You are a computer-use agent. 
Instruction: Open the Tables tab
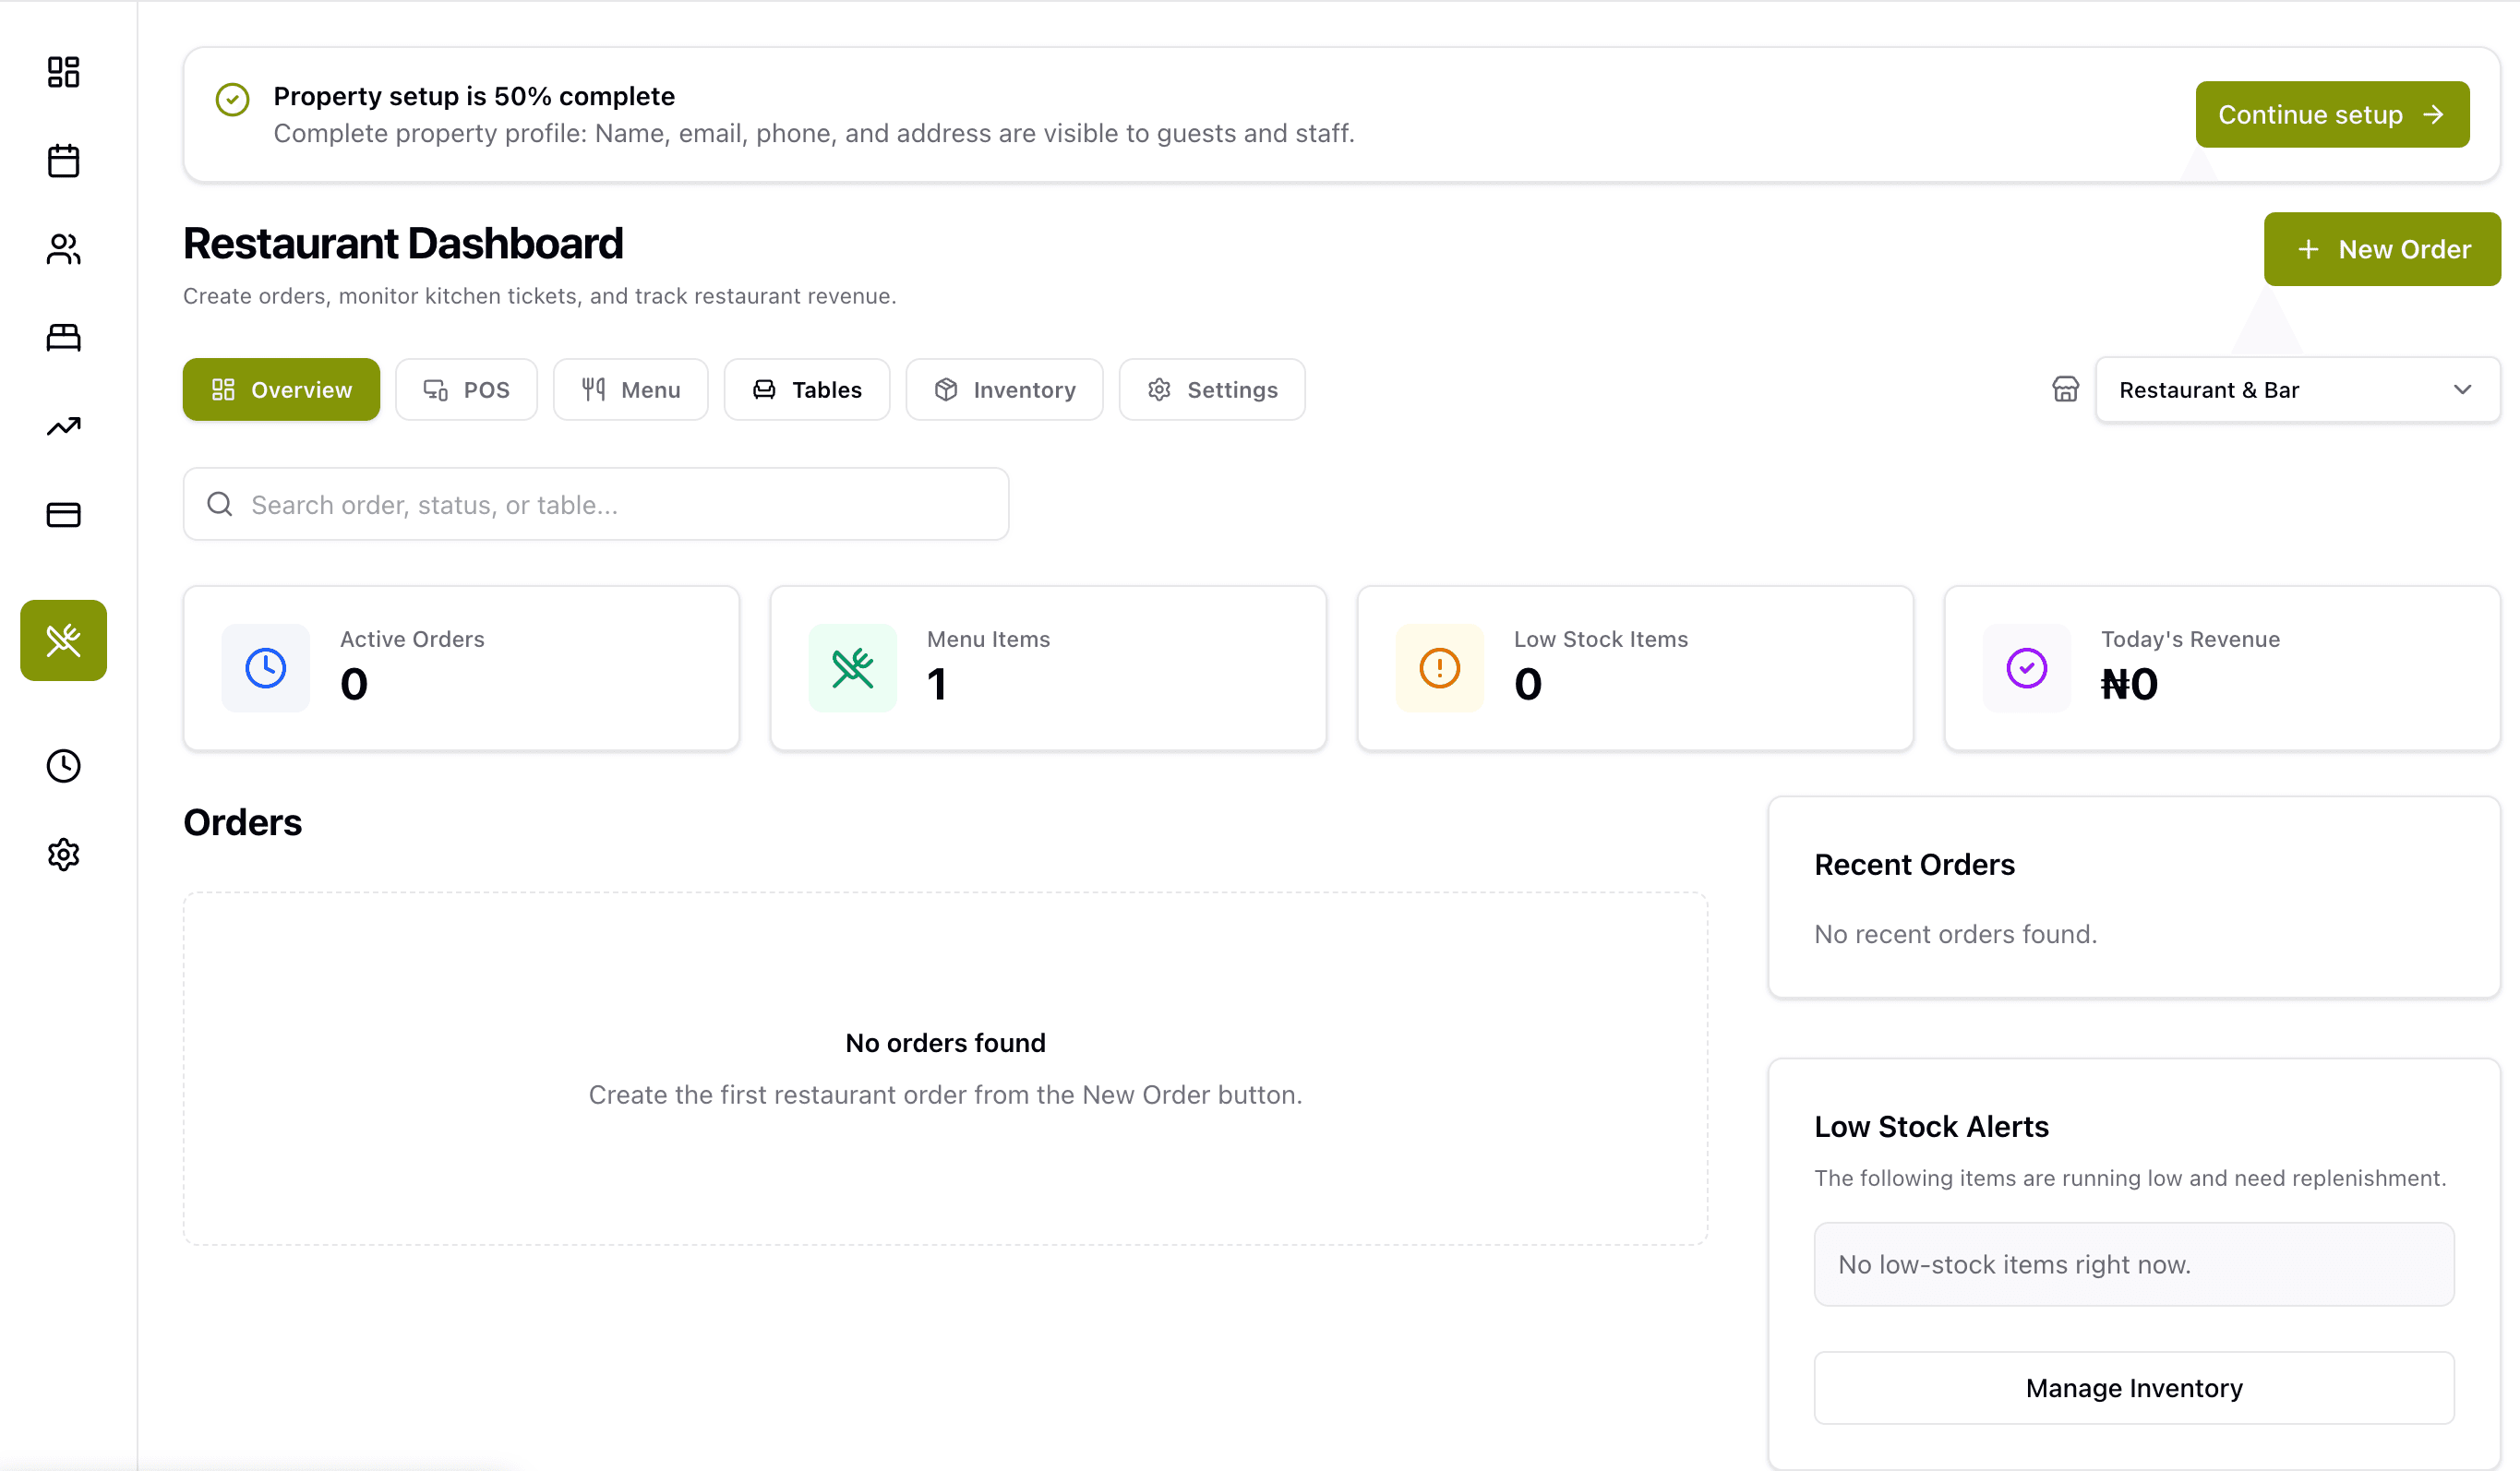point(807,389)
